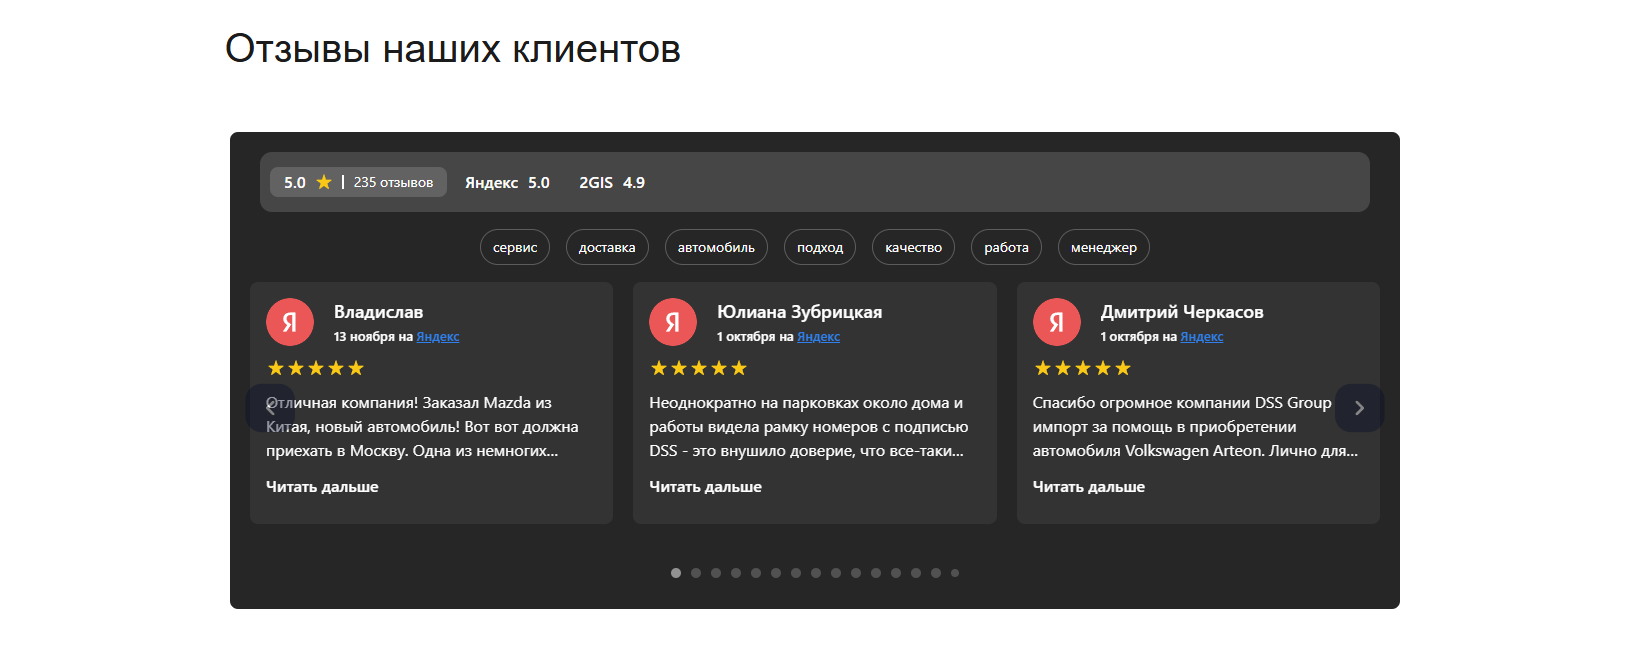Image resolution: width=1630 pixels, height=667 pixels.
Task: Filter reviews by качество tag
Action: tap(913, 247)
